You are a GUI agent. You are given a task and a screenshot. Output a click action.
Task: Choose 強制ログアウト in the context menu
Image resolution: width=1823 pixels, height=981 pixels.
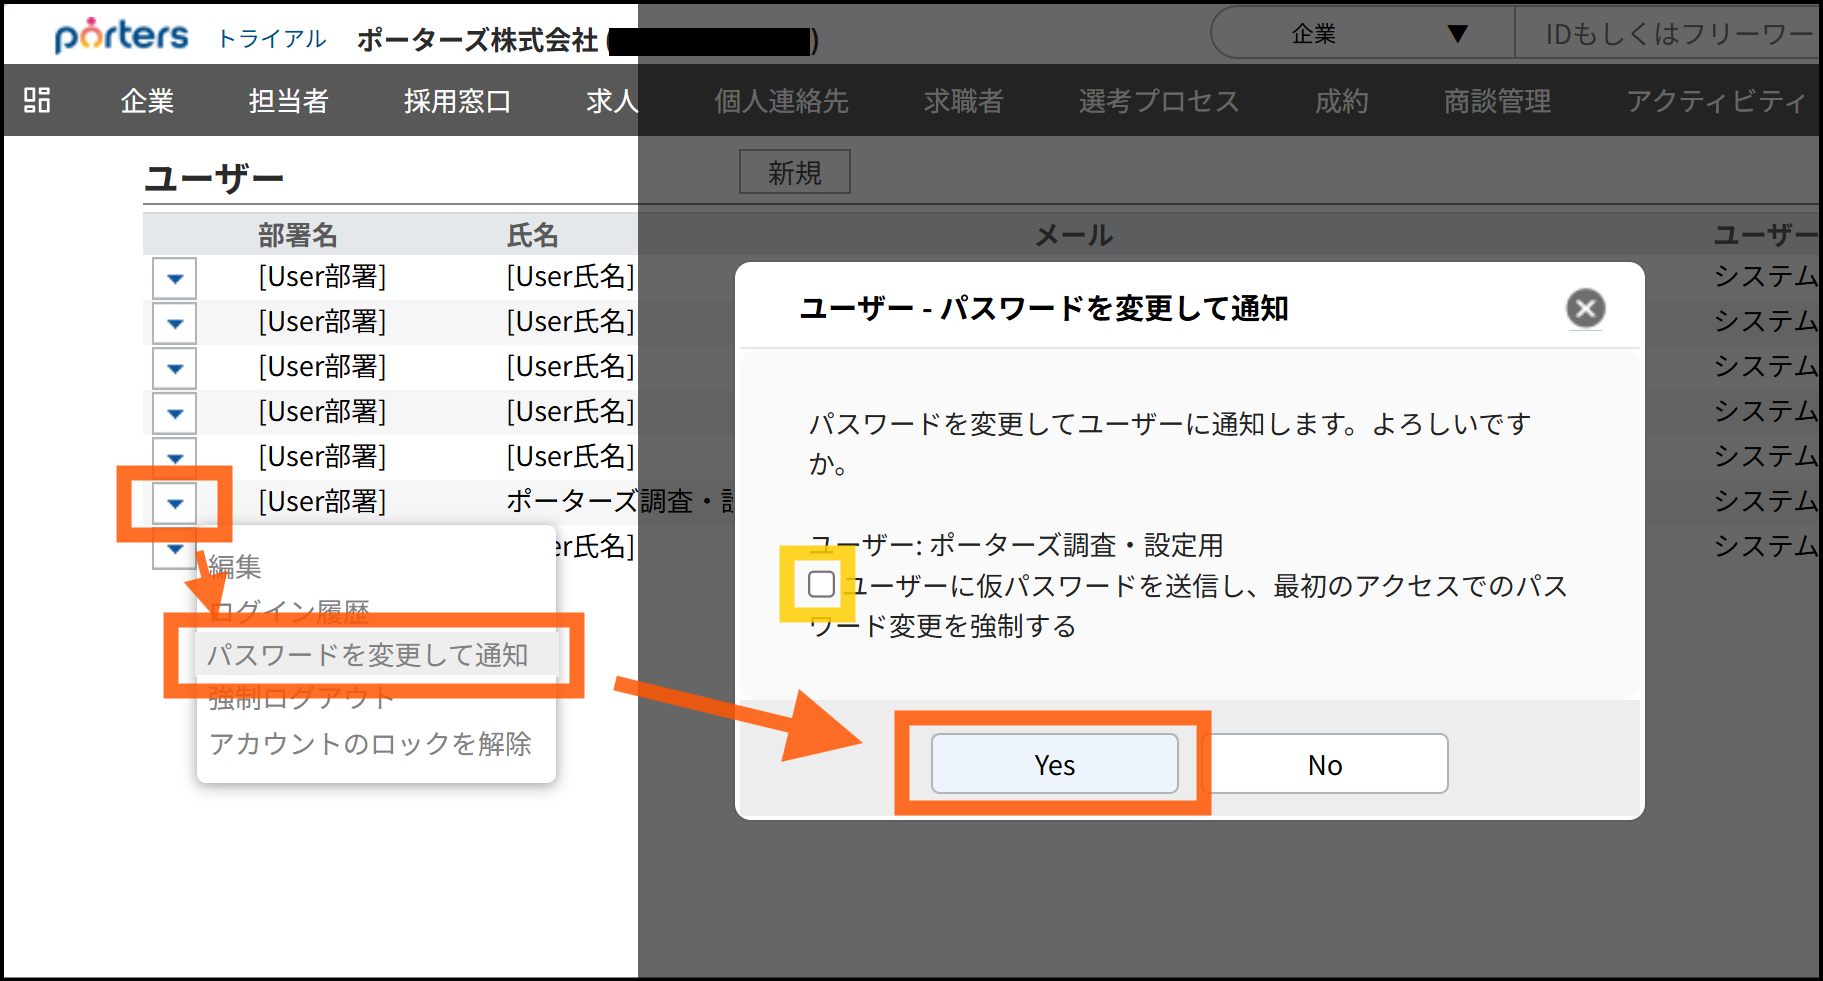coord(302,698)
